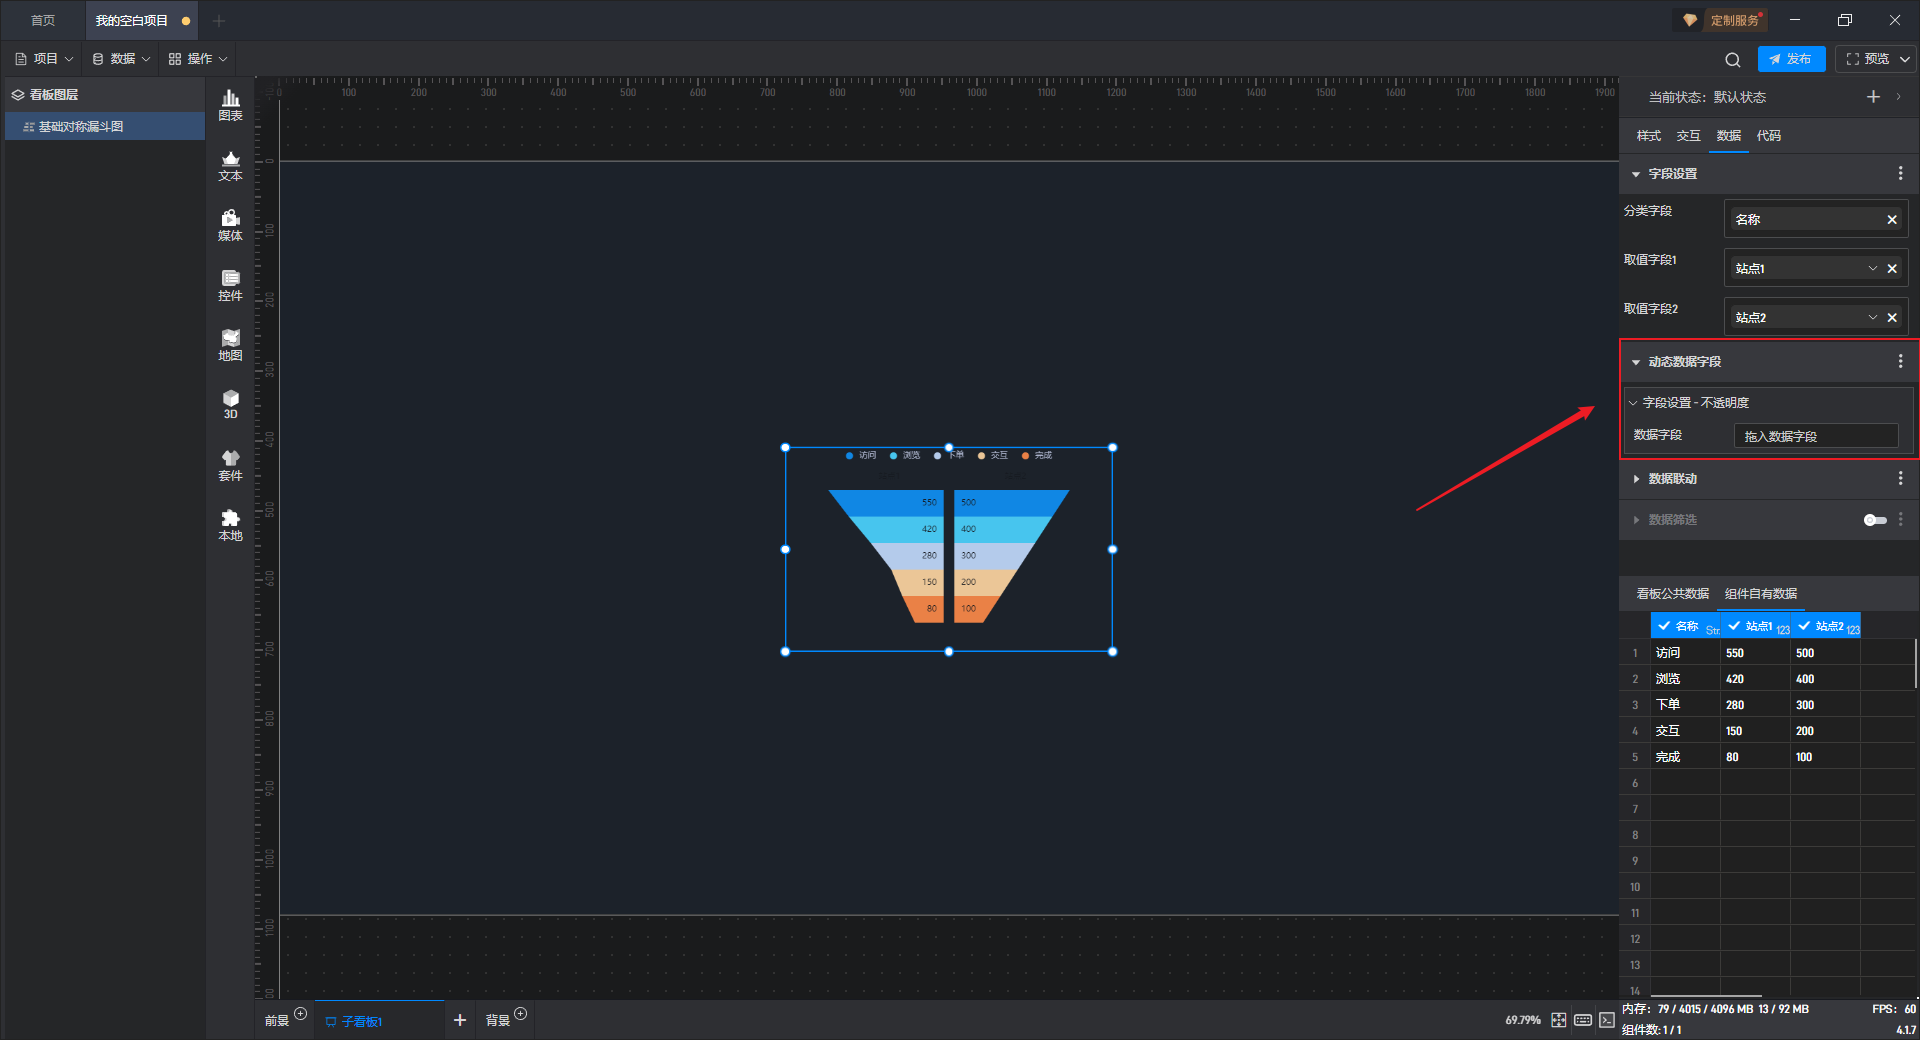Collapse the 动态数据字段 section
Screen dimensions: 1920x1040
tap(1636, 362)
